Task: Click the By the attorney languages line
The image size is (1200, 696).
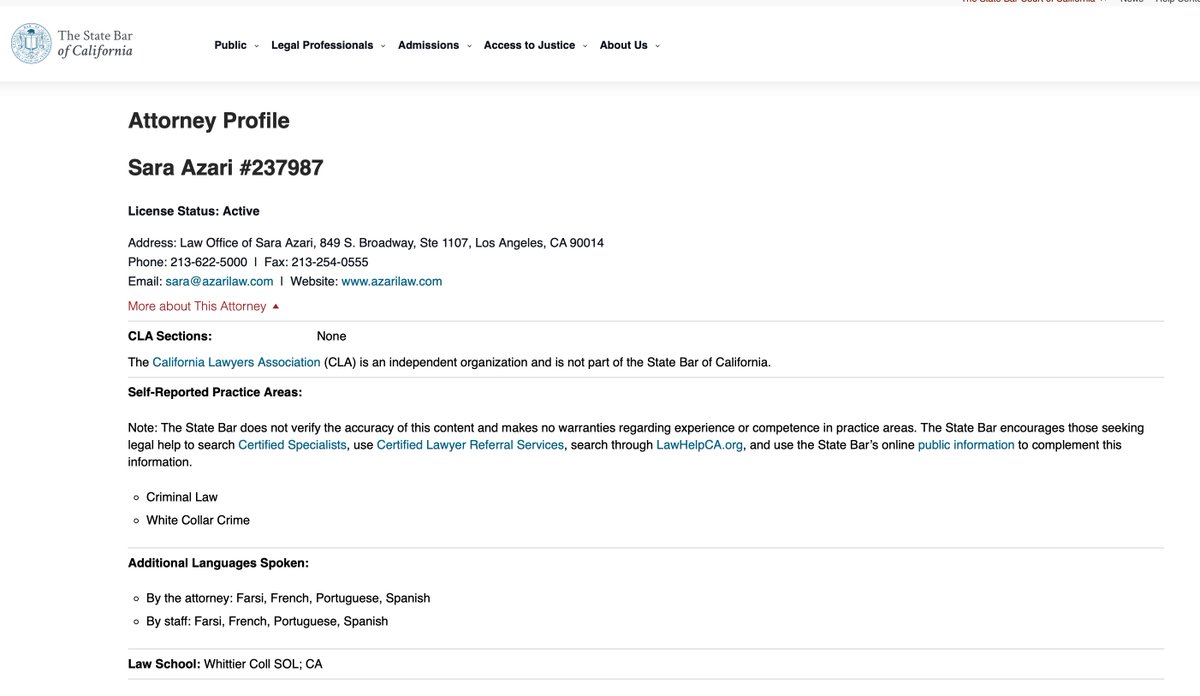Action: (288, 598)
